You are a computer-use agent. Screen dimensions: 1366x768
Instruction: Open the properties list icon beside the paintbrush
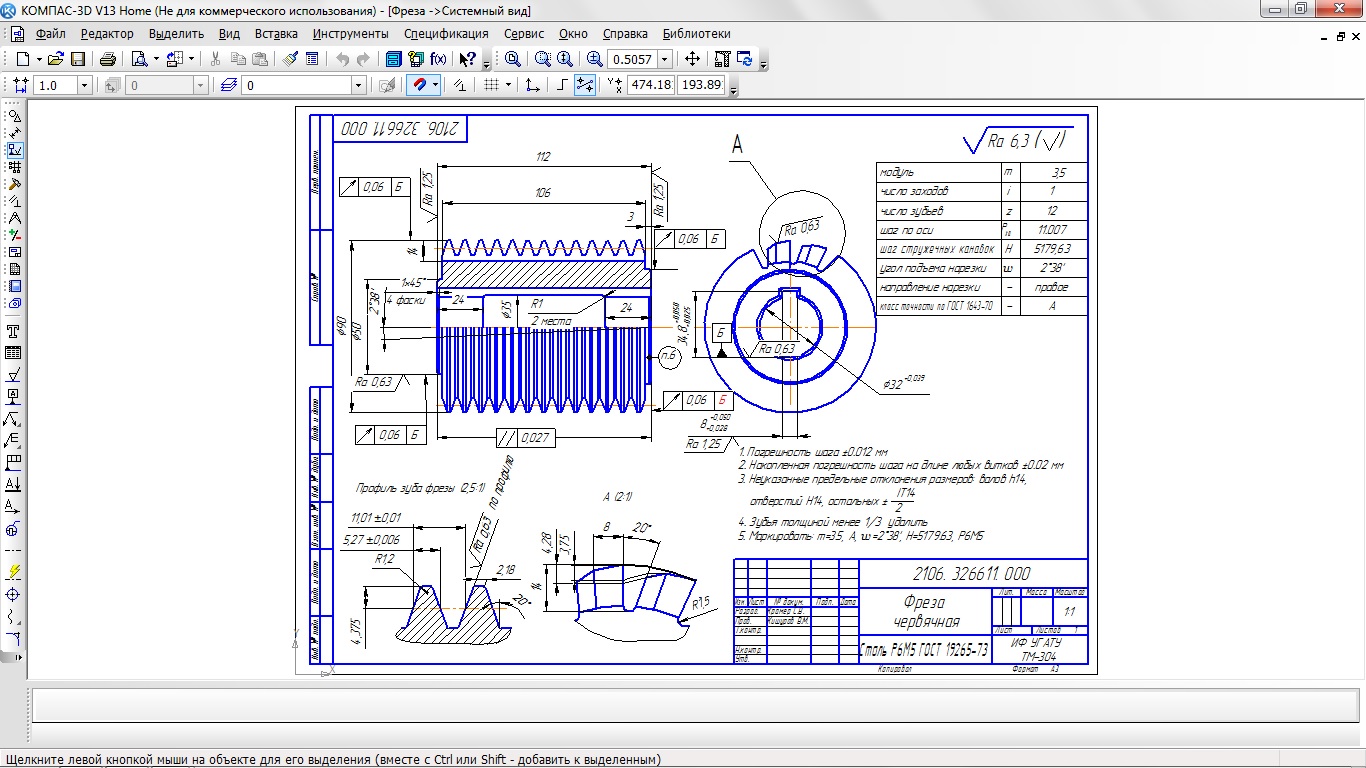(x=312, y=59)
